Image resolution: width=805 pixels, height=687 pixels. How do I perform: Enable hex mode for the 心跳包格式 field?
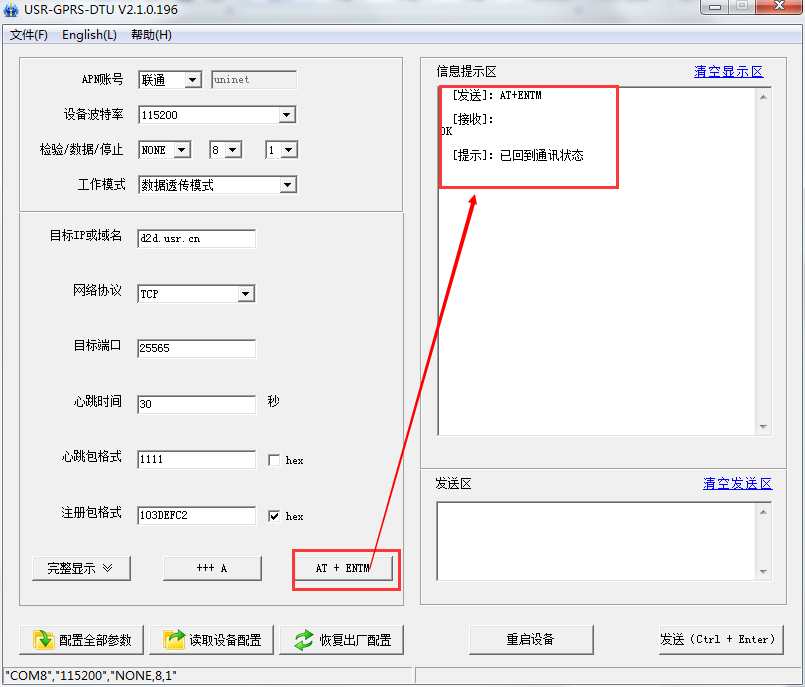pos(274,459)
